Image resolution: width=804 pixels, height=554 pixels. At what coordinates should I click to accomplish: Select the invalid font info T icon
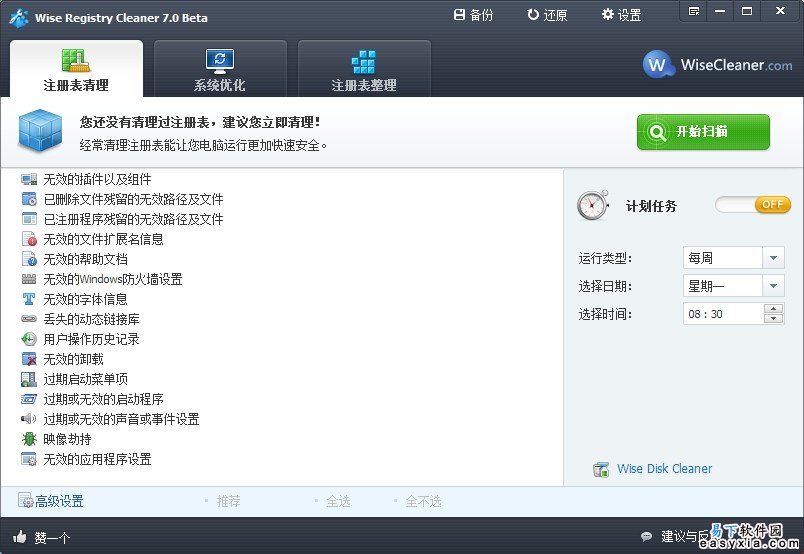(x=29, y=299)
